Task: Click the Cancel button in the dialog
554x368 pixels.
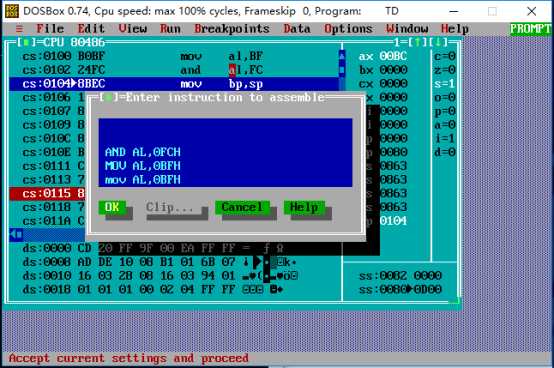Action: click(x=242, y=207)
